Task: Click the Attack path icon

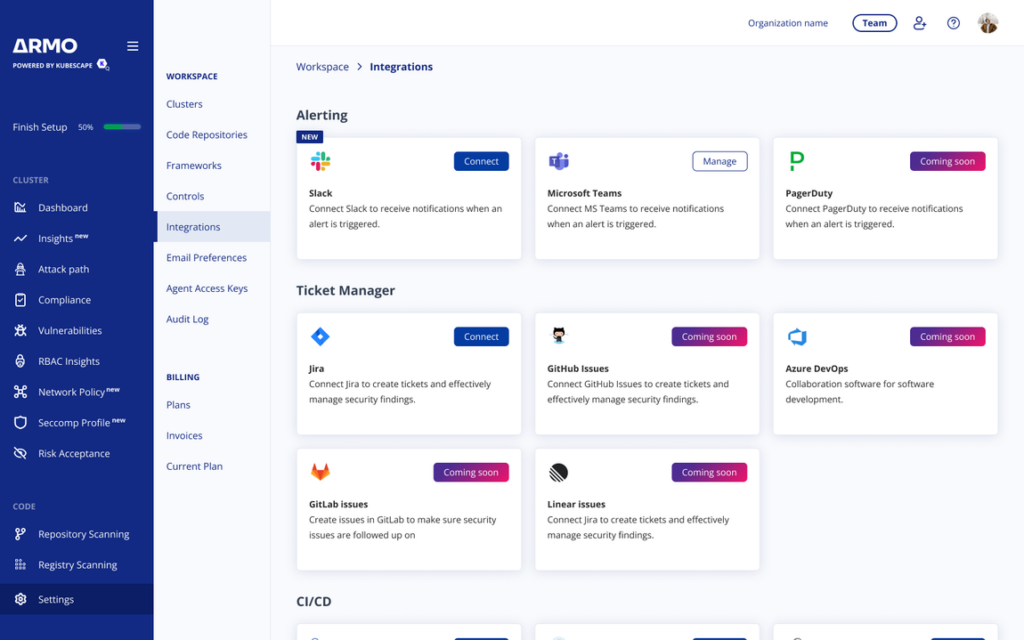Action: click(20, 269)
